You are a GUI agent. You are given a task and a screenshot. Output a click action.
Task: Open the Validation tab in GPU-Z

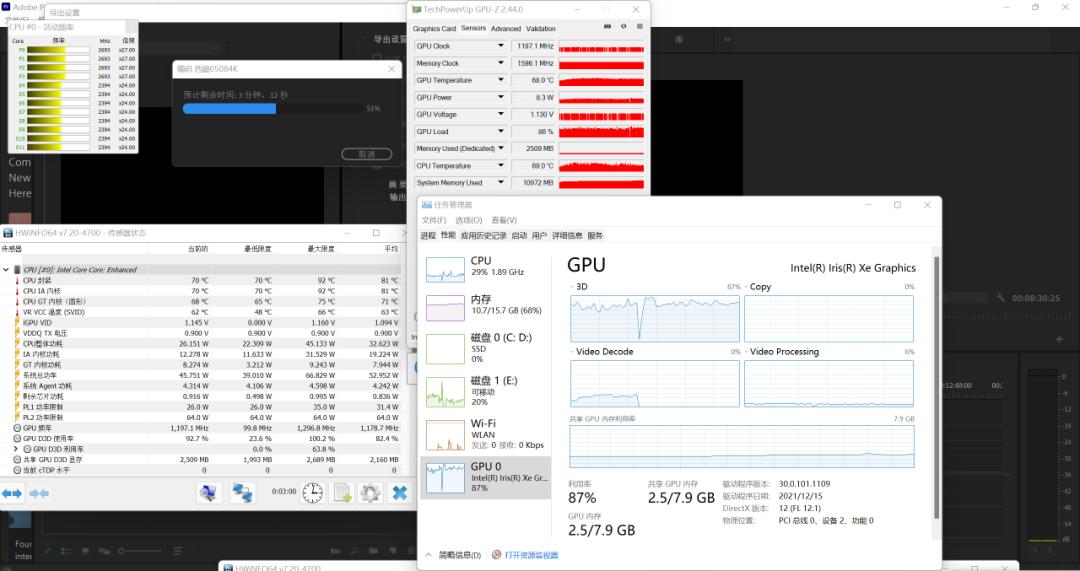pyautogui.click(x=541, y=29)
